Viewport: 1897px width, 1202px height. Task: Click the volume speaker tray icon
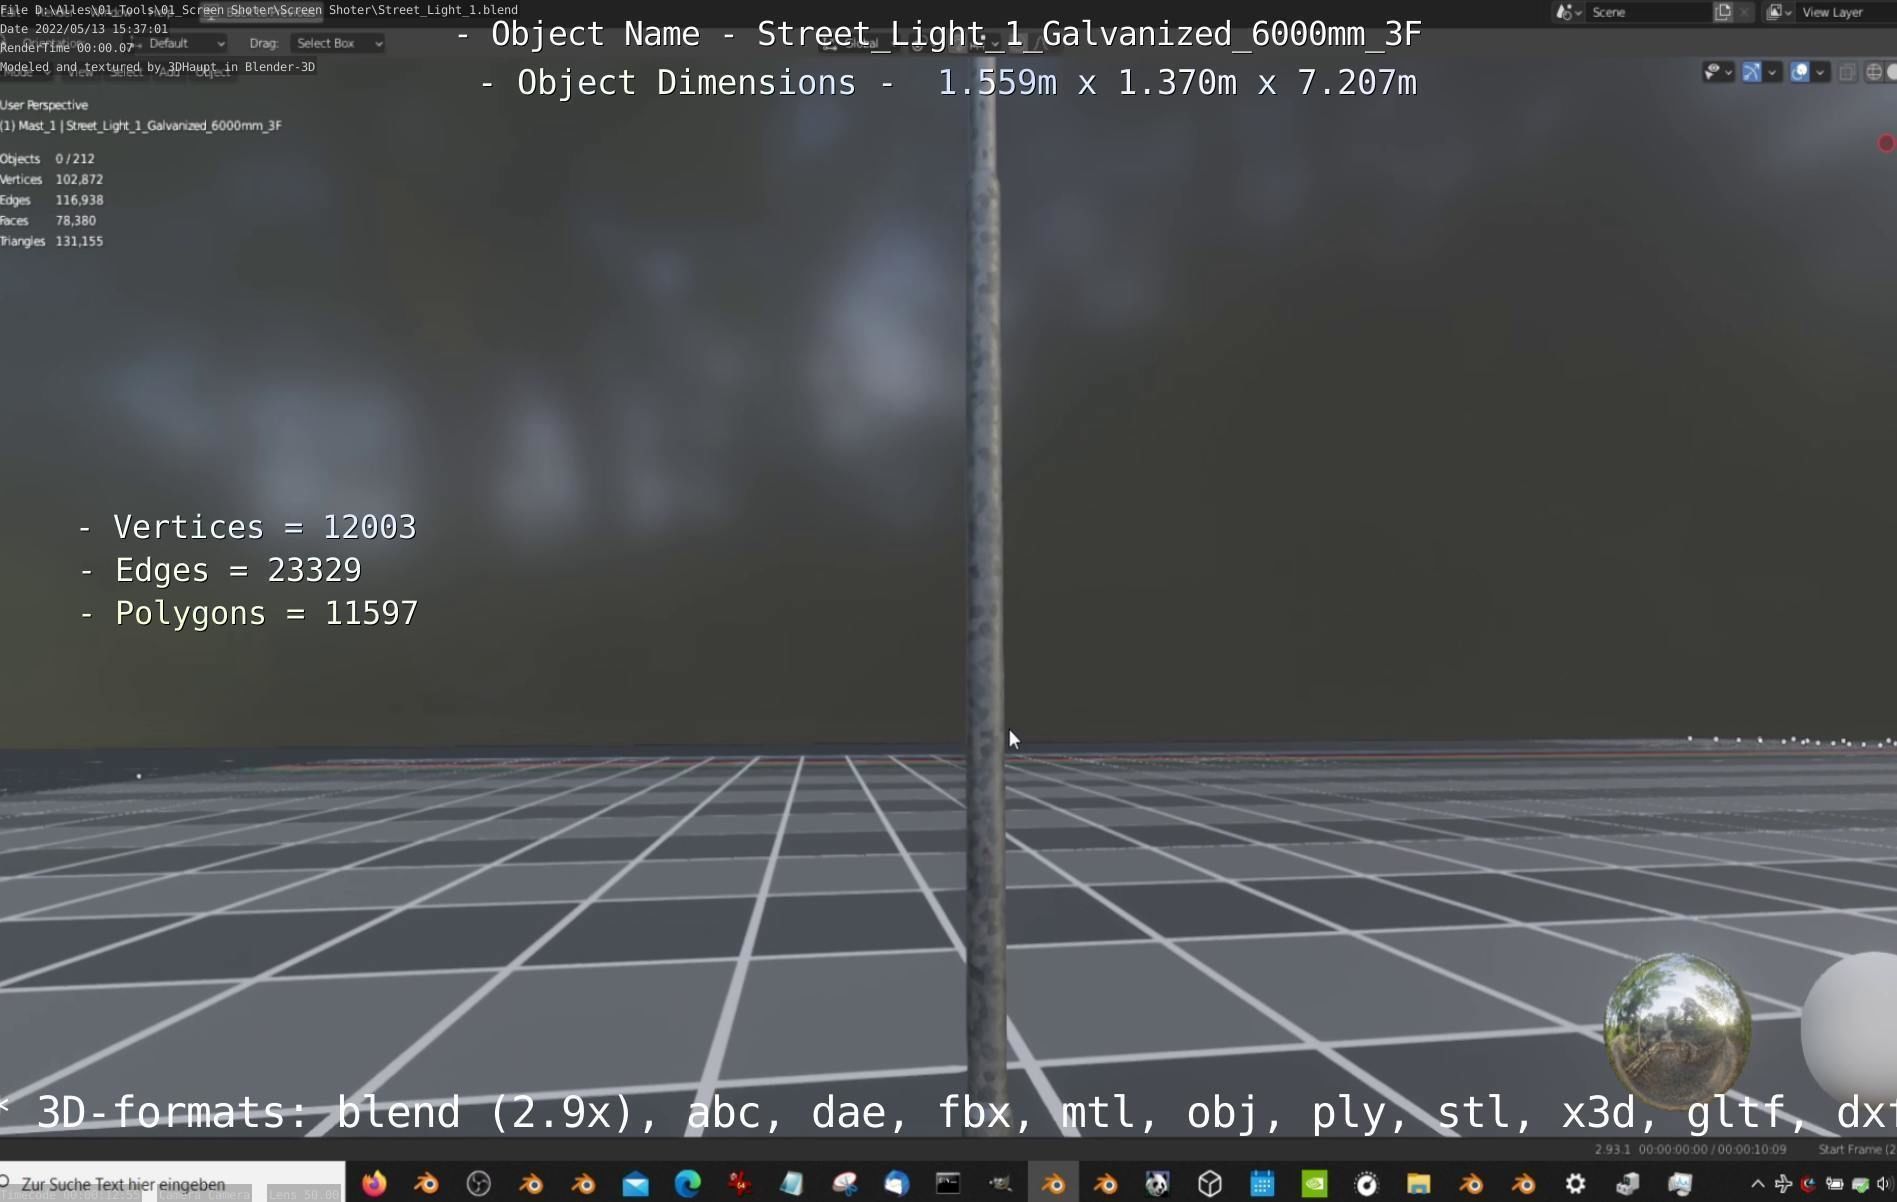tap(1886, 1184)
